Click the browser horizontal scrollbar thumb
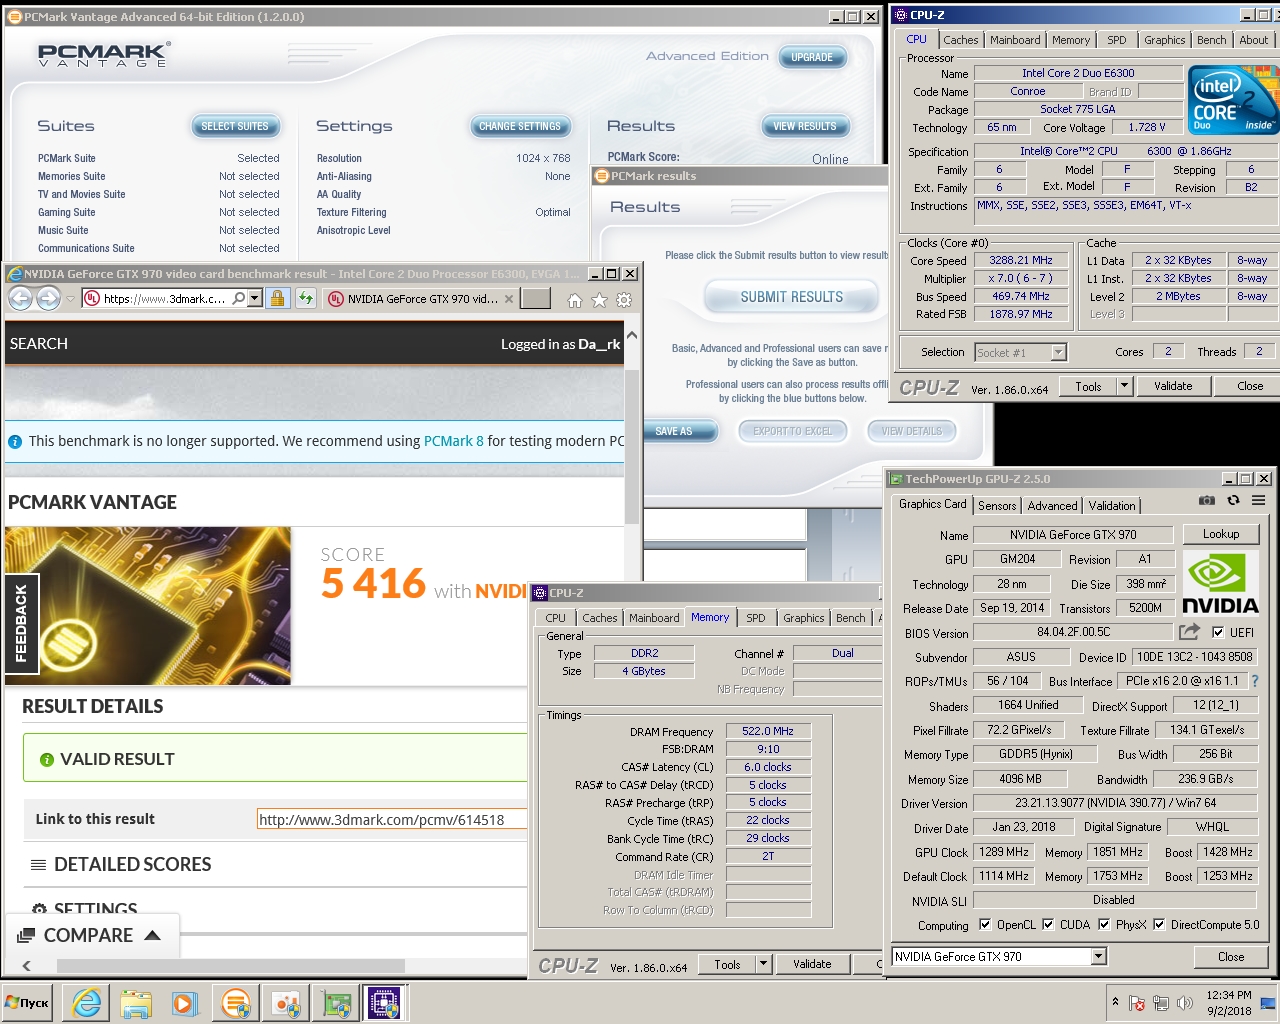 tap(231, 966)
